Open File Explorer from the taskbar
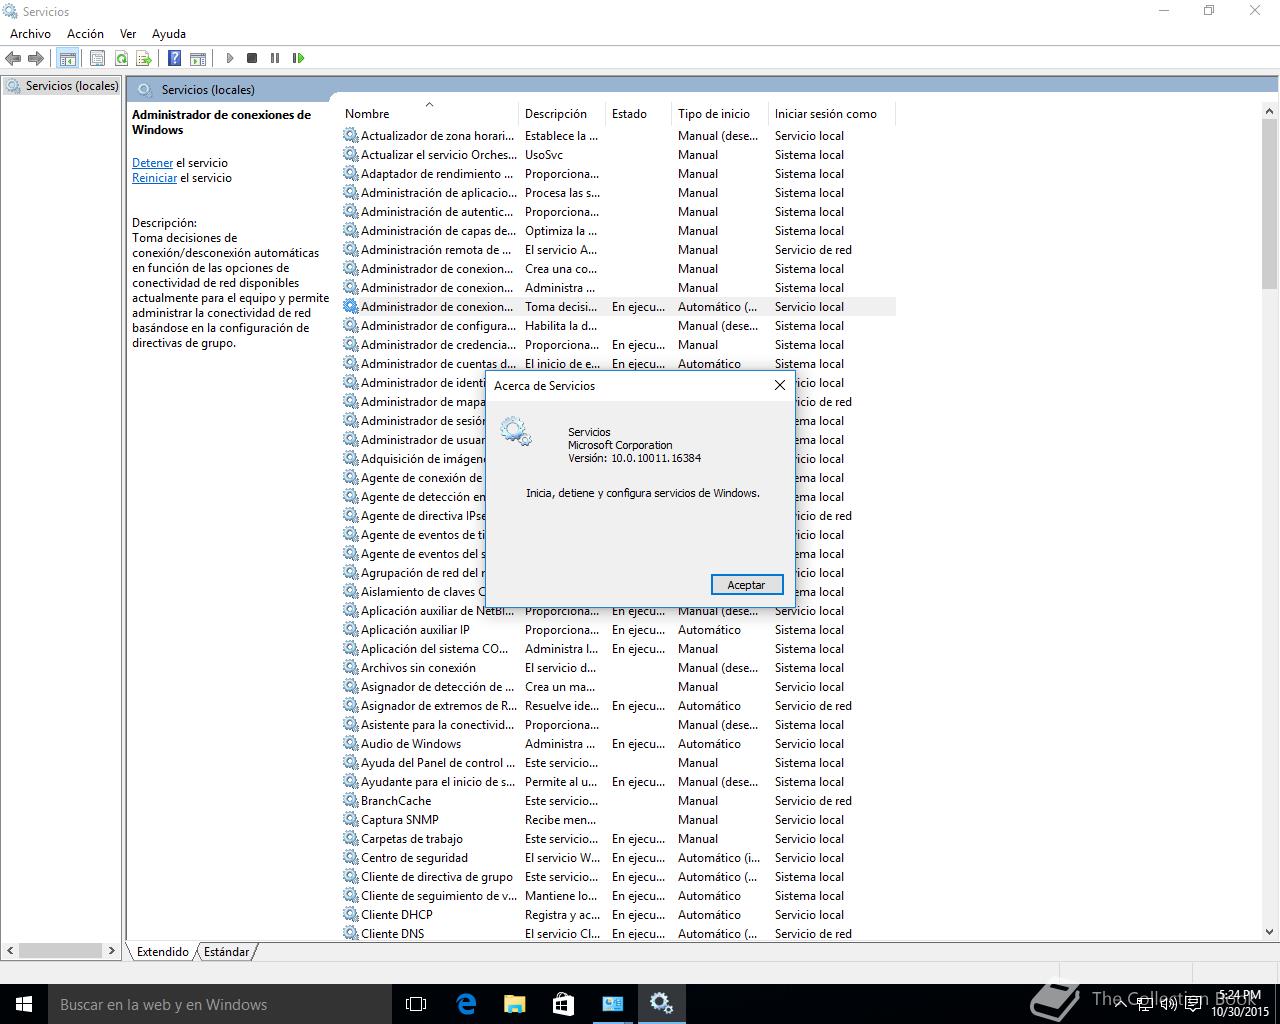The width and height of the screenshot is (1280, 1024). [x=514, y=1004]
